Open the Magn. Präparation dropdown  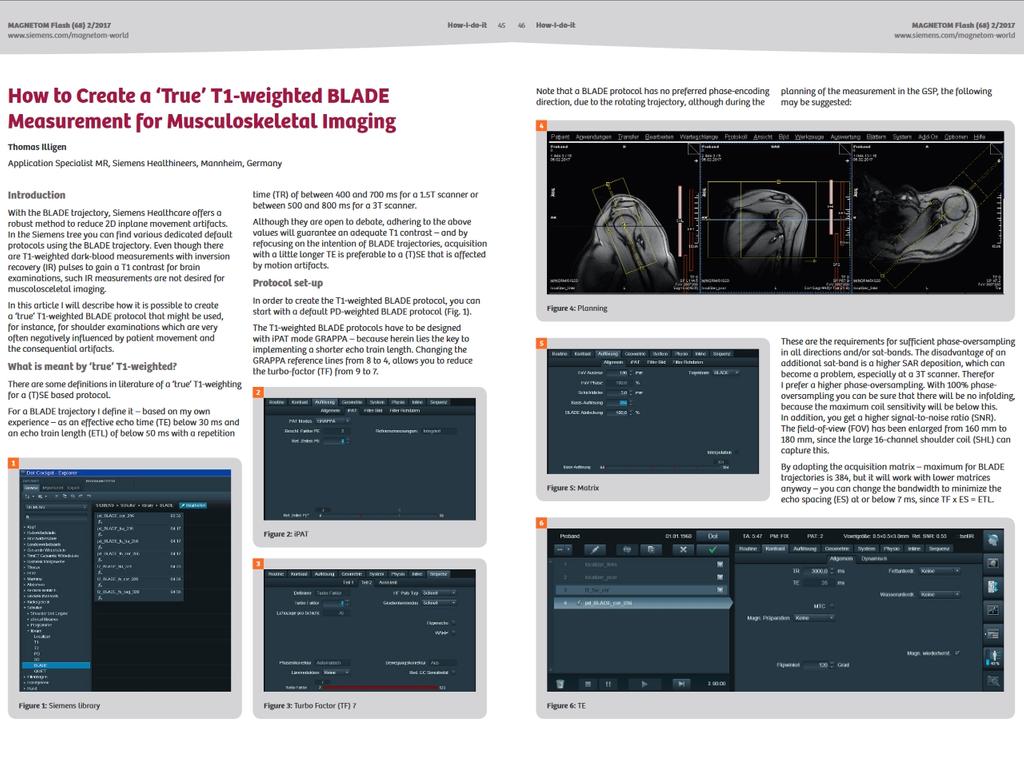(815, 618)
